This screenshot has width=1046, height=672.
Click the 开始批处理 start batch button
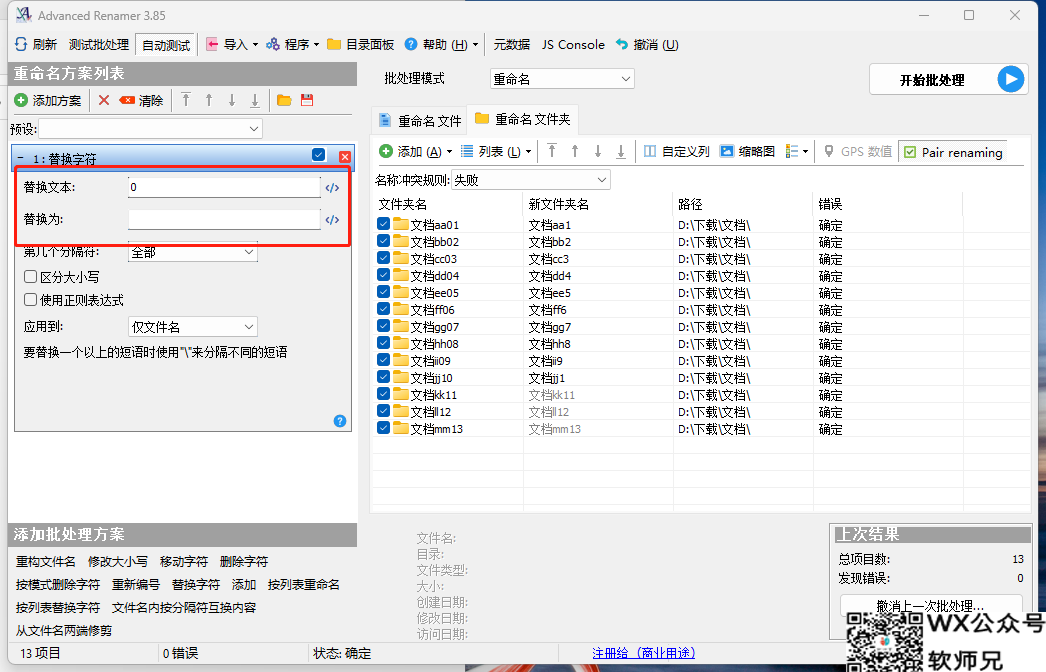pyautogui.click(x=948, y=79)
